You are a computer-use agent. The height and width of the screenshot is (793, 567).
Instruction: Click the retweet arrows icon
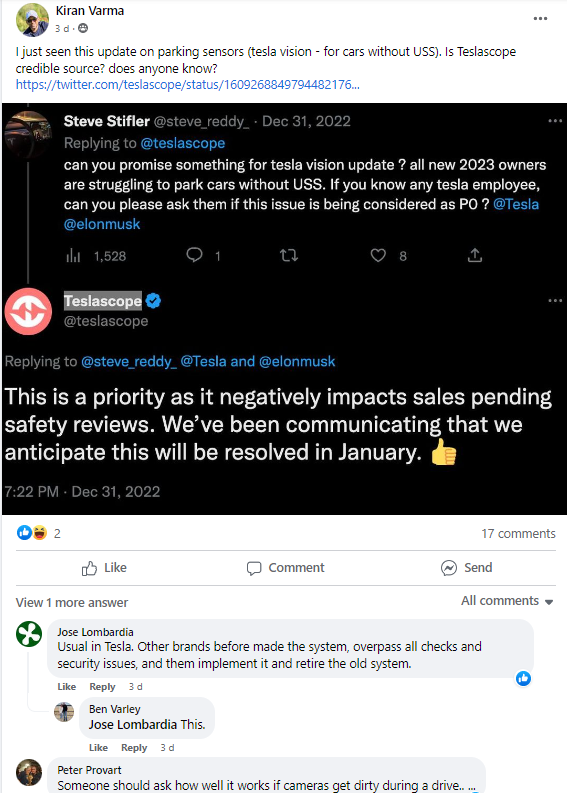pyautogui.click(x=289, y=255)
